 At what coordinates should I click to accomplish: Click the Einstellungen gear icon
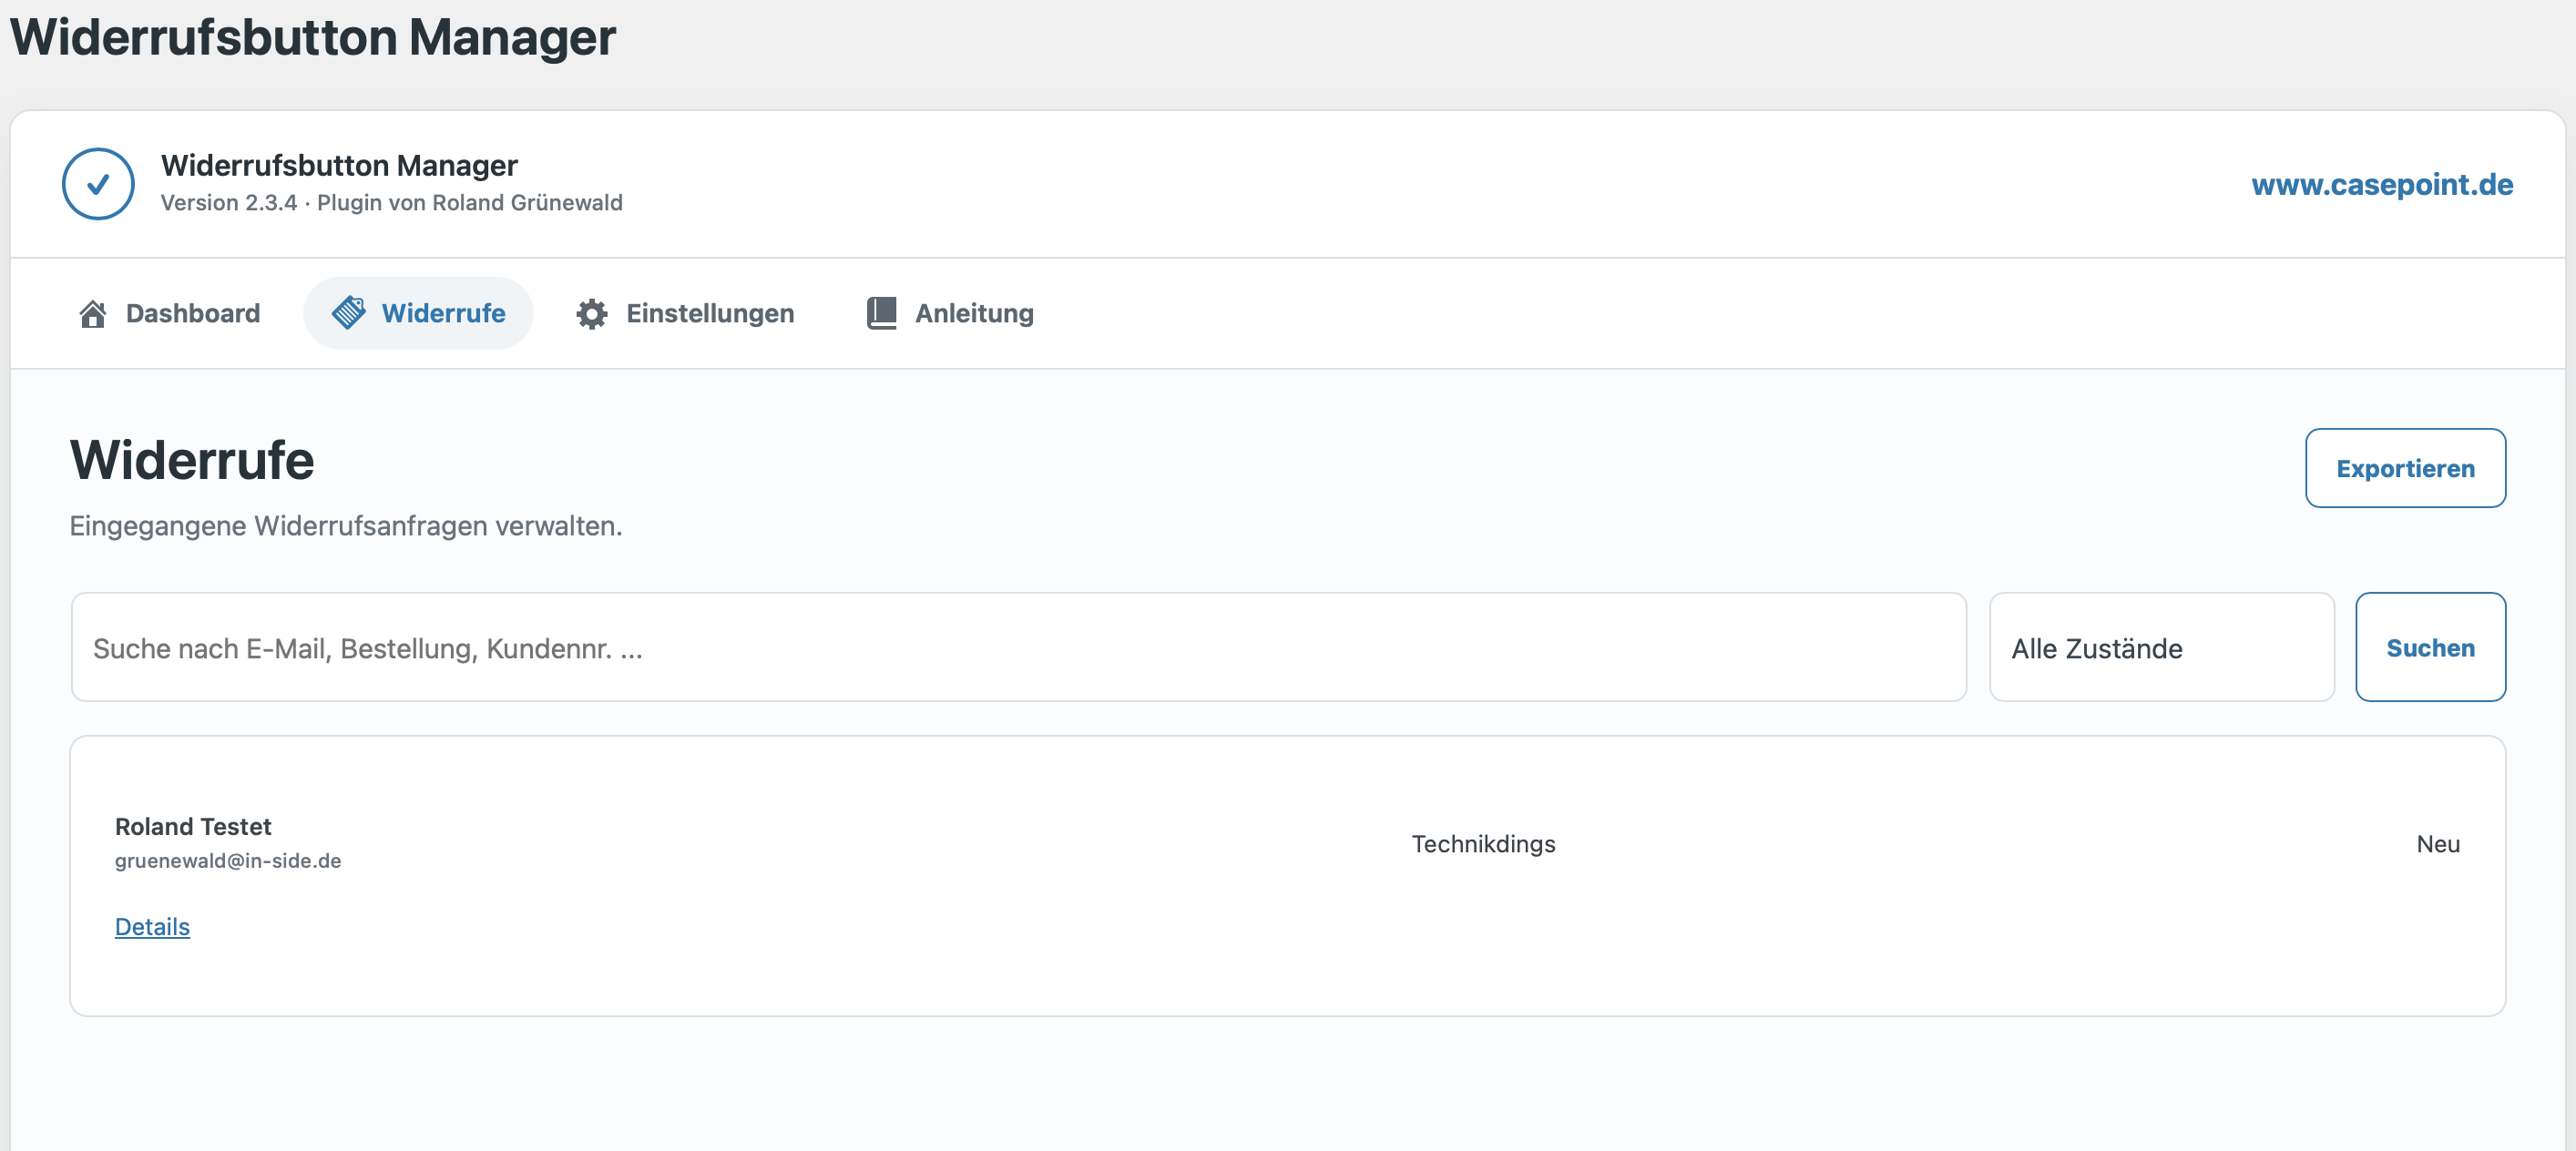[x=592, y=314]
